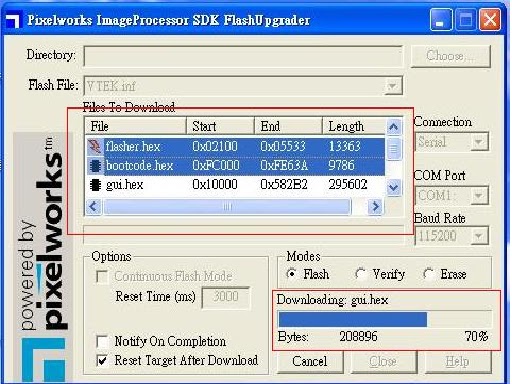The width and height of the screenshot is (512, 384).
Task: Click start address 0x10000
Action: (215, 185)
